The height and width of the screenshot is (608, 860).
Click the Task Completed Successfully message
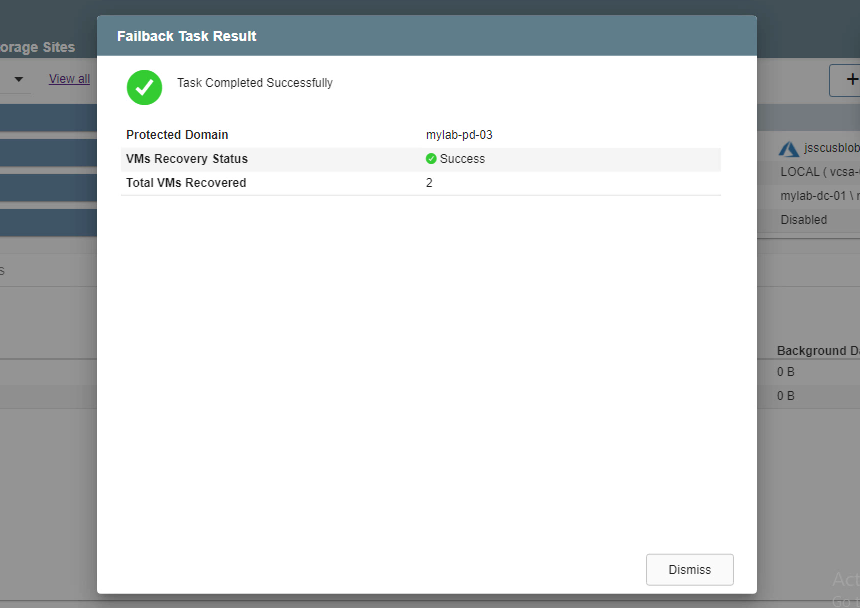click(255, 83)
